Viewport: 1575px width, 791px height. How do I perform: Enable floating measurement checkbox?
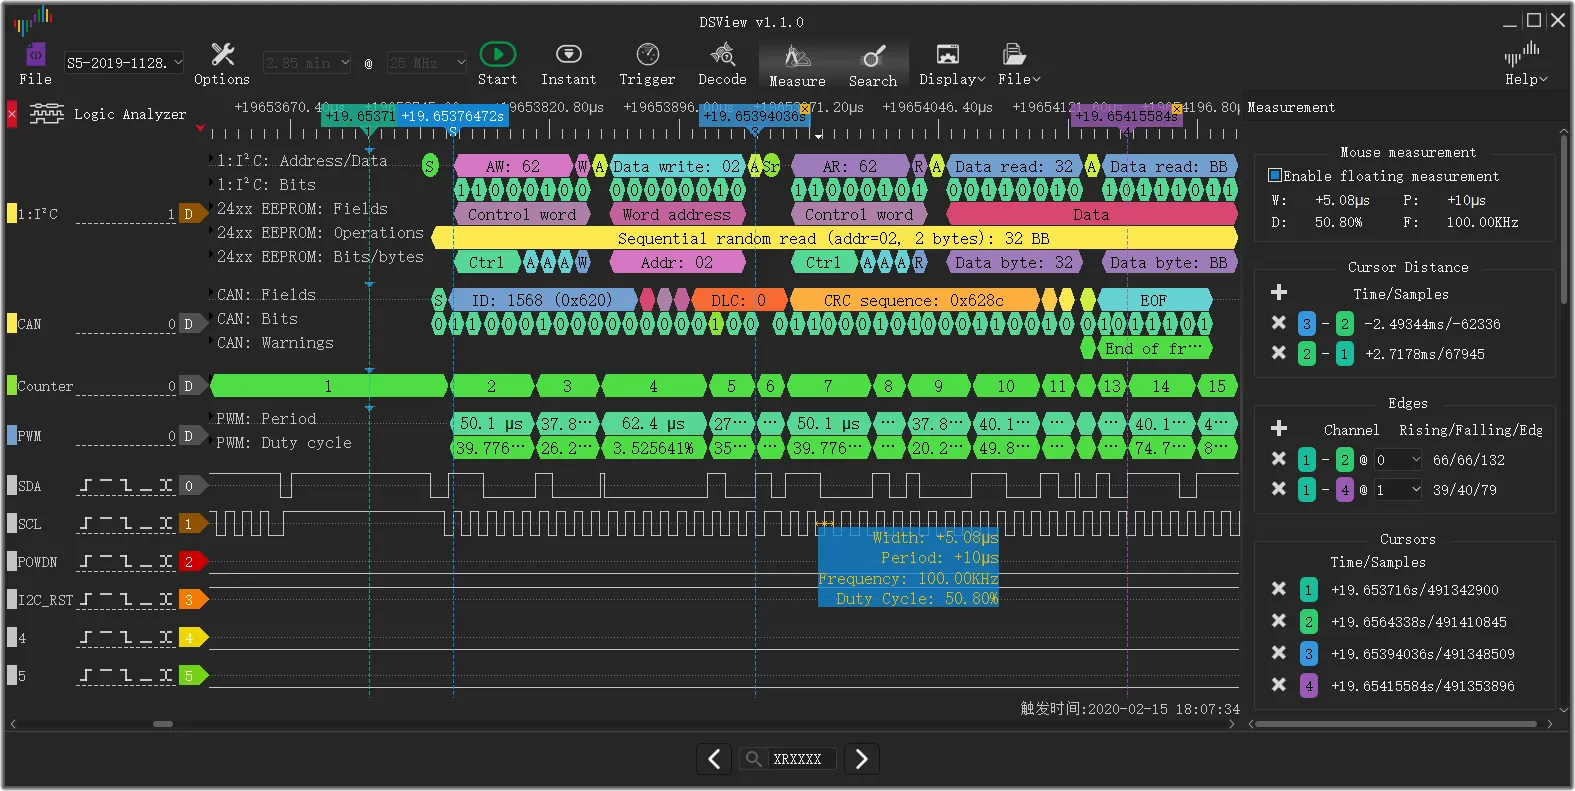click(1275, 175)
